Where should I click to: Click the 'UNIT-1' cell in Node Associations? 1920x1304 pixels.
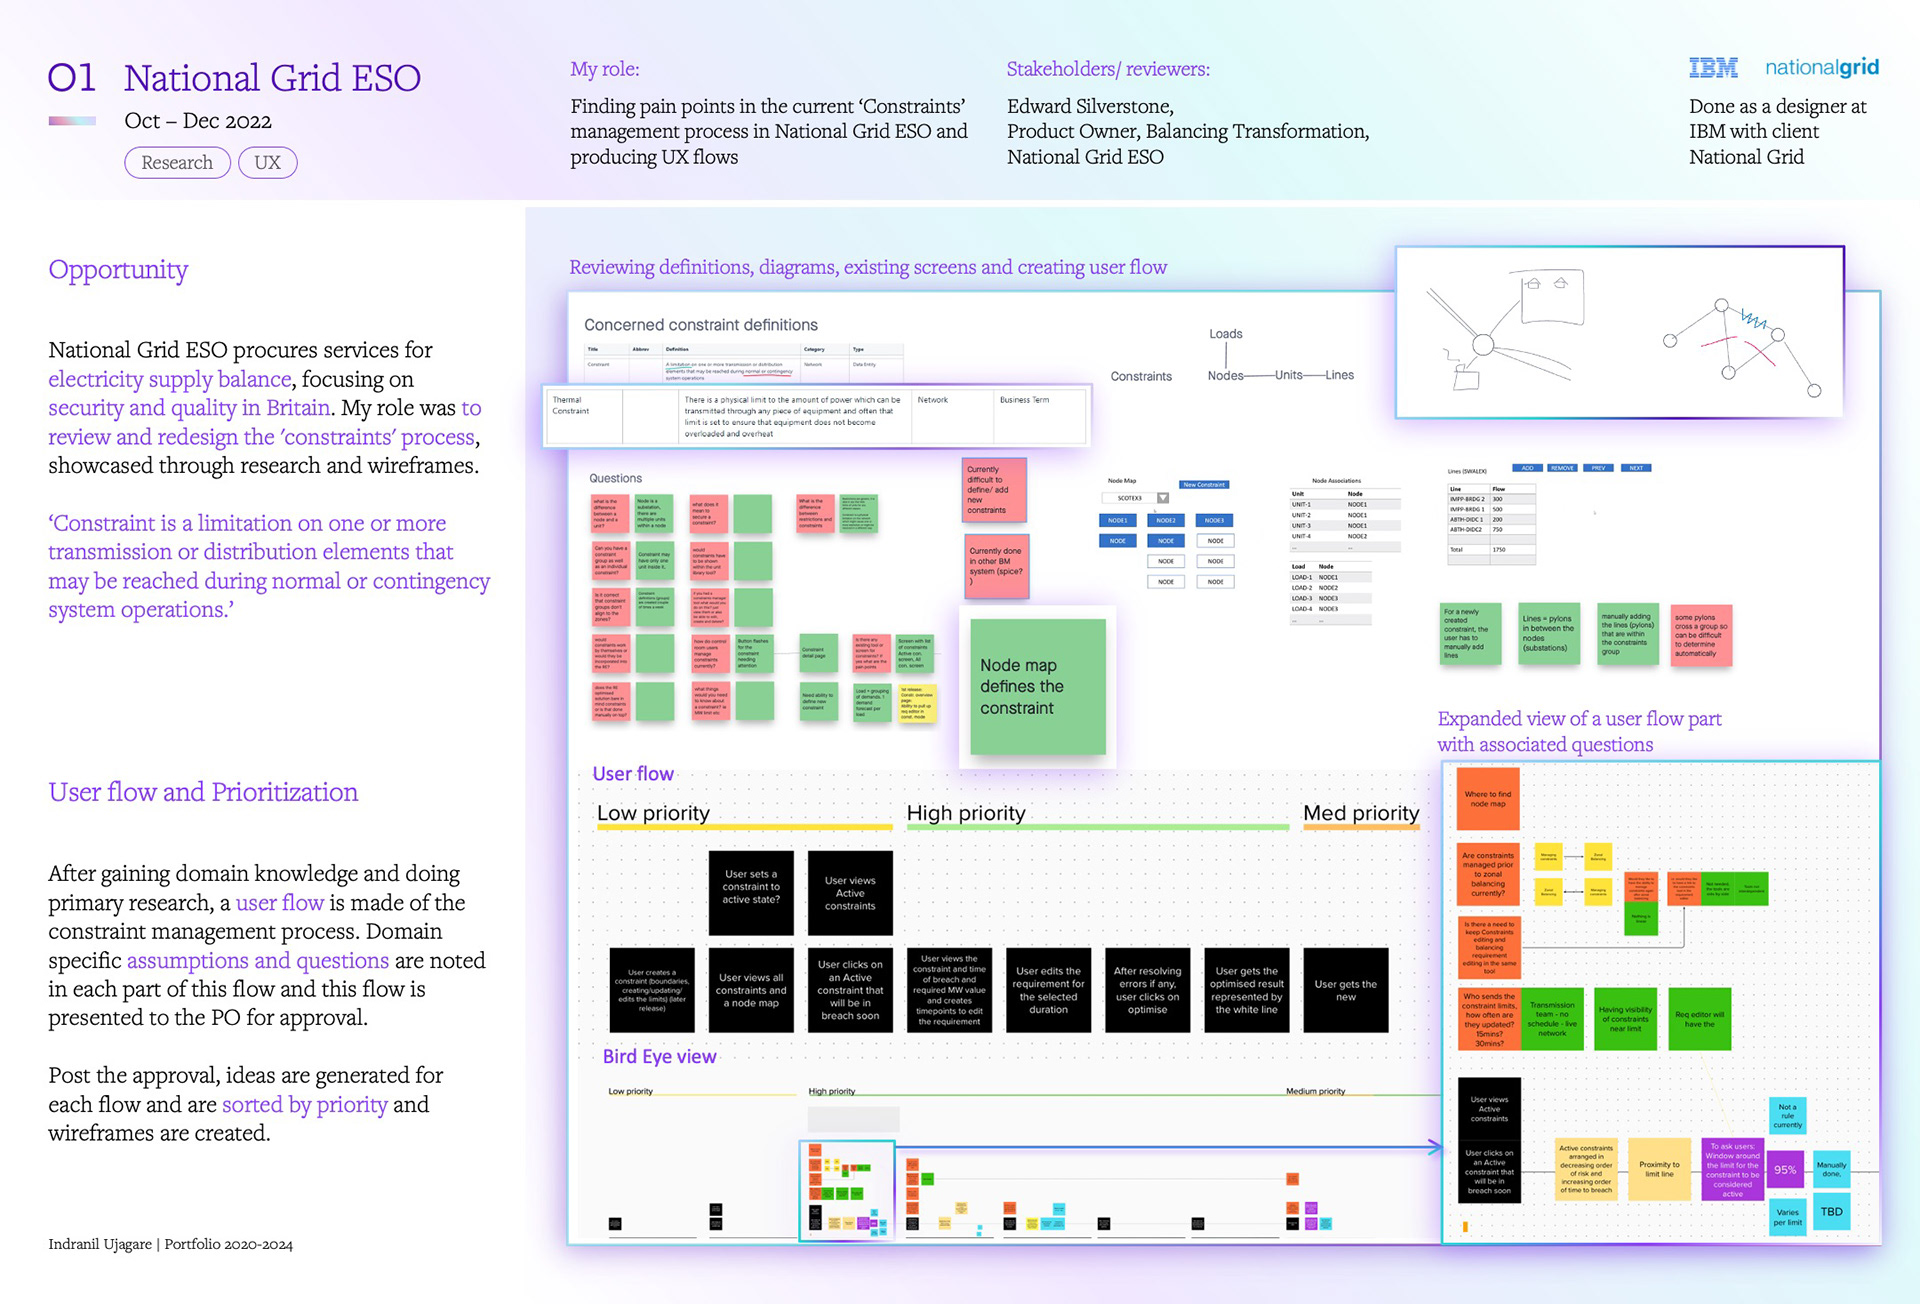point(1301,505)
